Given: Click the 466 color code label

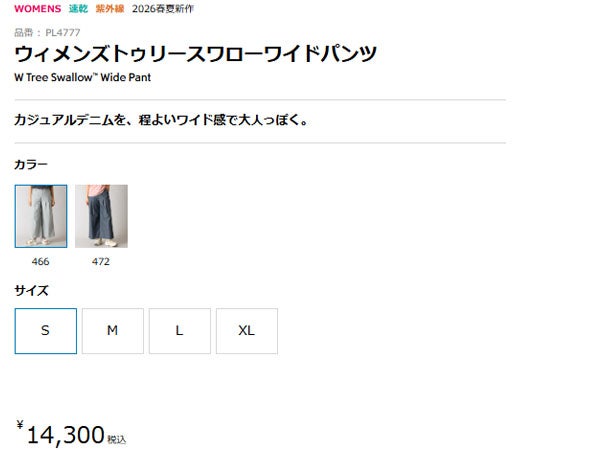Looking at the screenshot, I should click(41, 262).
